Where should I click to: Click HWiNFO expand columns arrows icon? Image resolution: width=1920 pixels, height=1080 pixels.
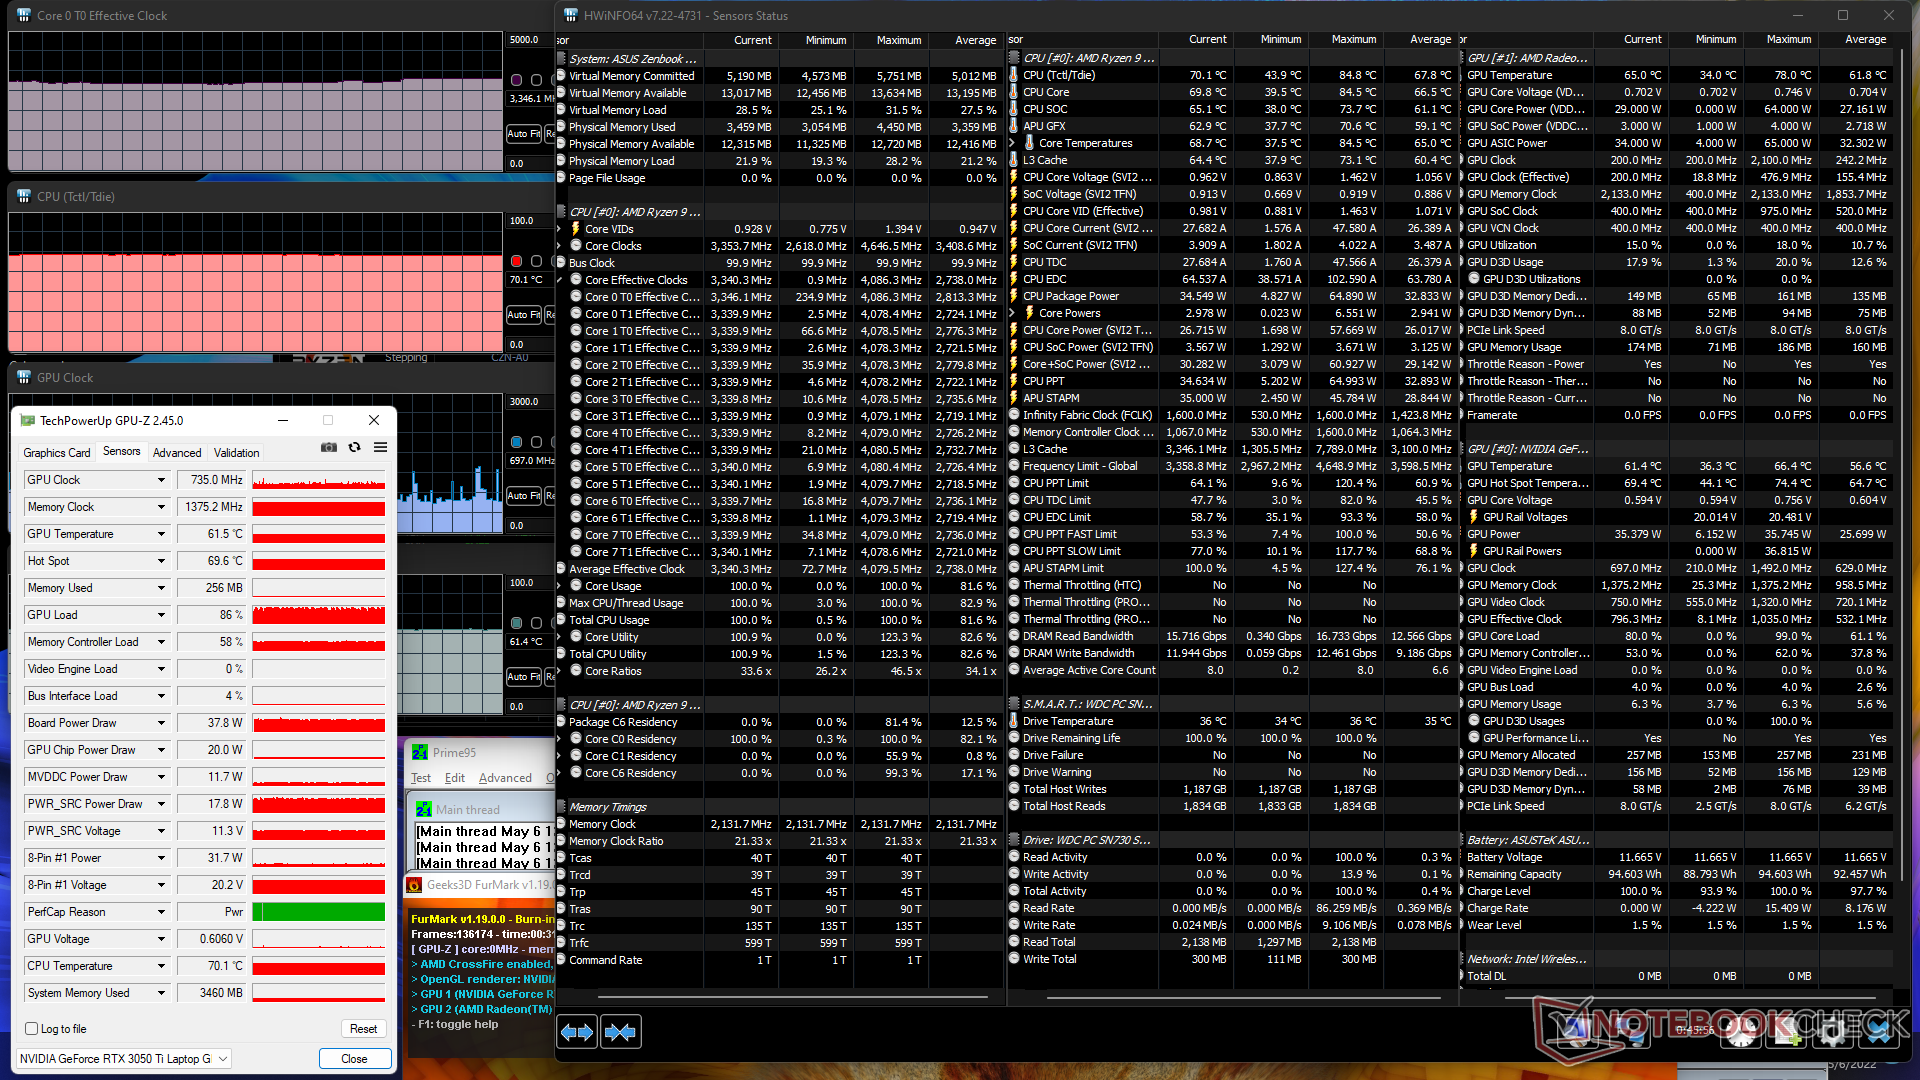577,1032
